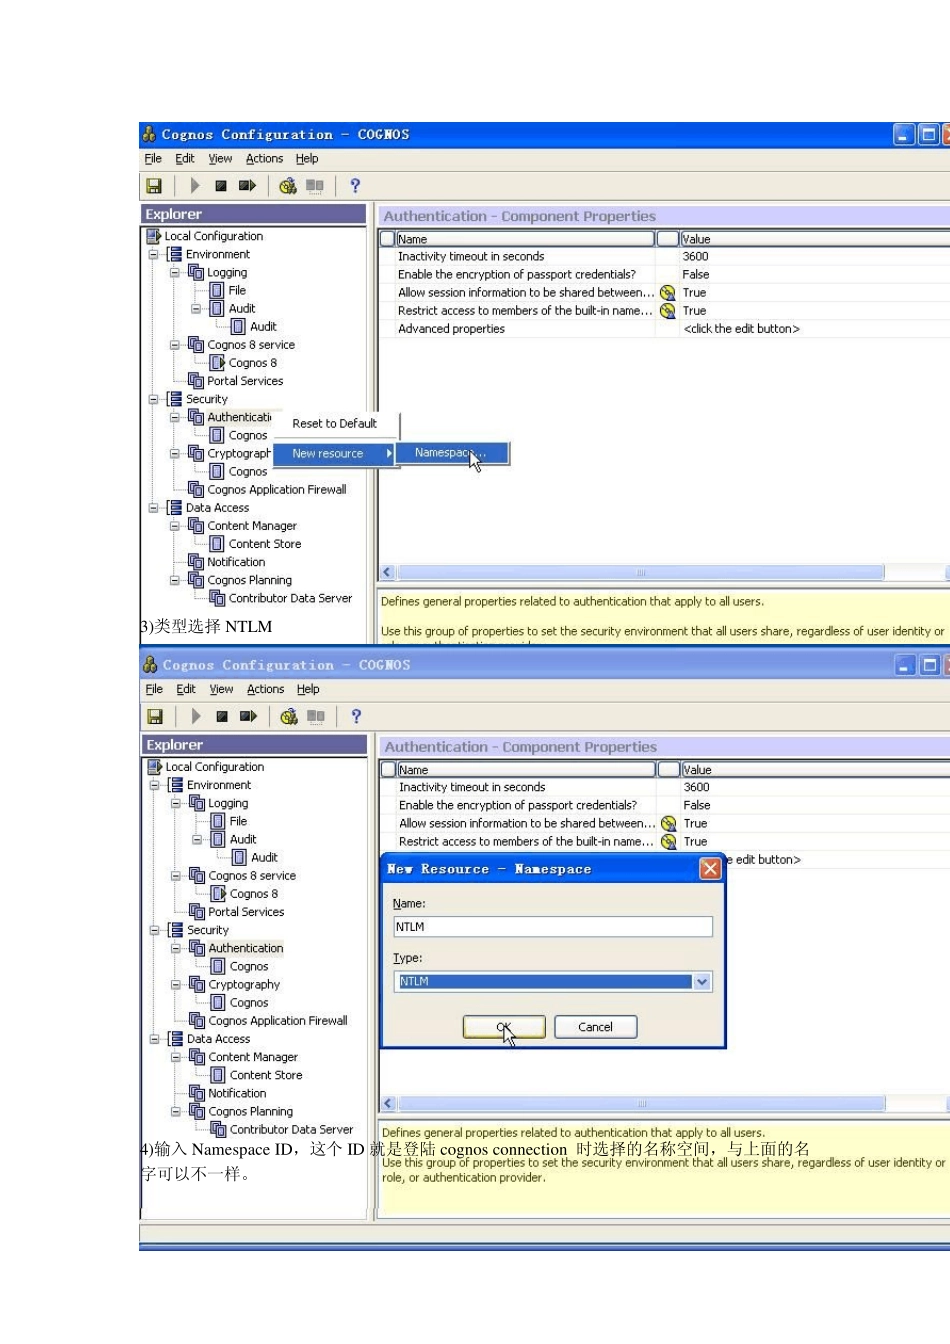950x1344 pixels.
Task: Click Portal Services icon in upper Explorer tree
Action: (x=196, y=381)
